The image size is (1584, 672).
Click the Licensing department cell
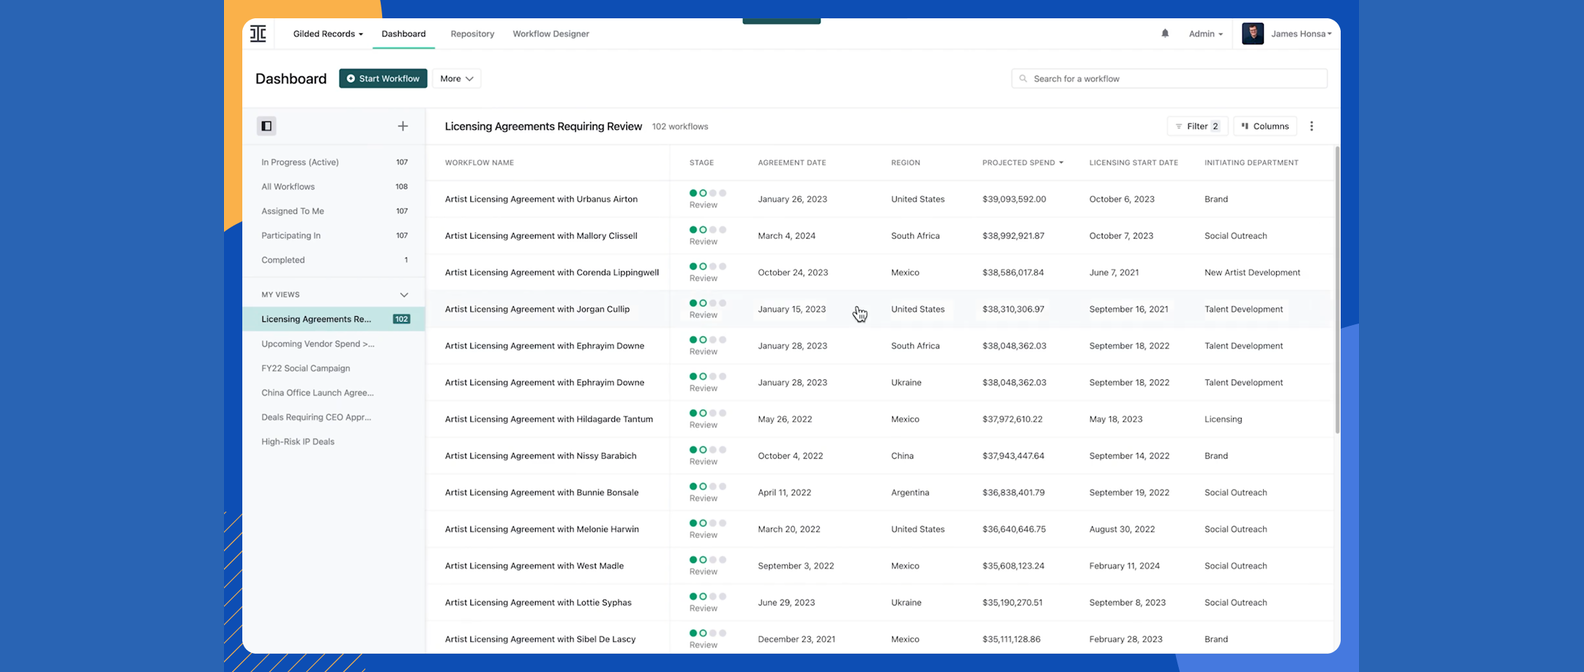tap(1223, 419)
